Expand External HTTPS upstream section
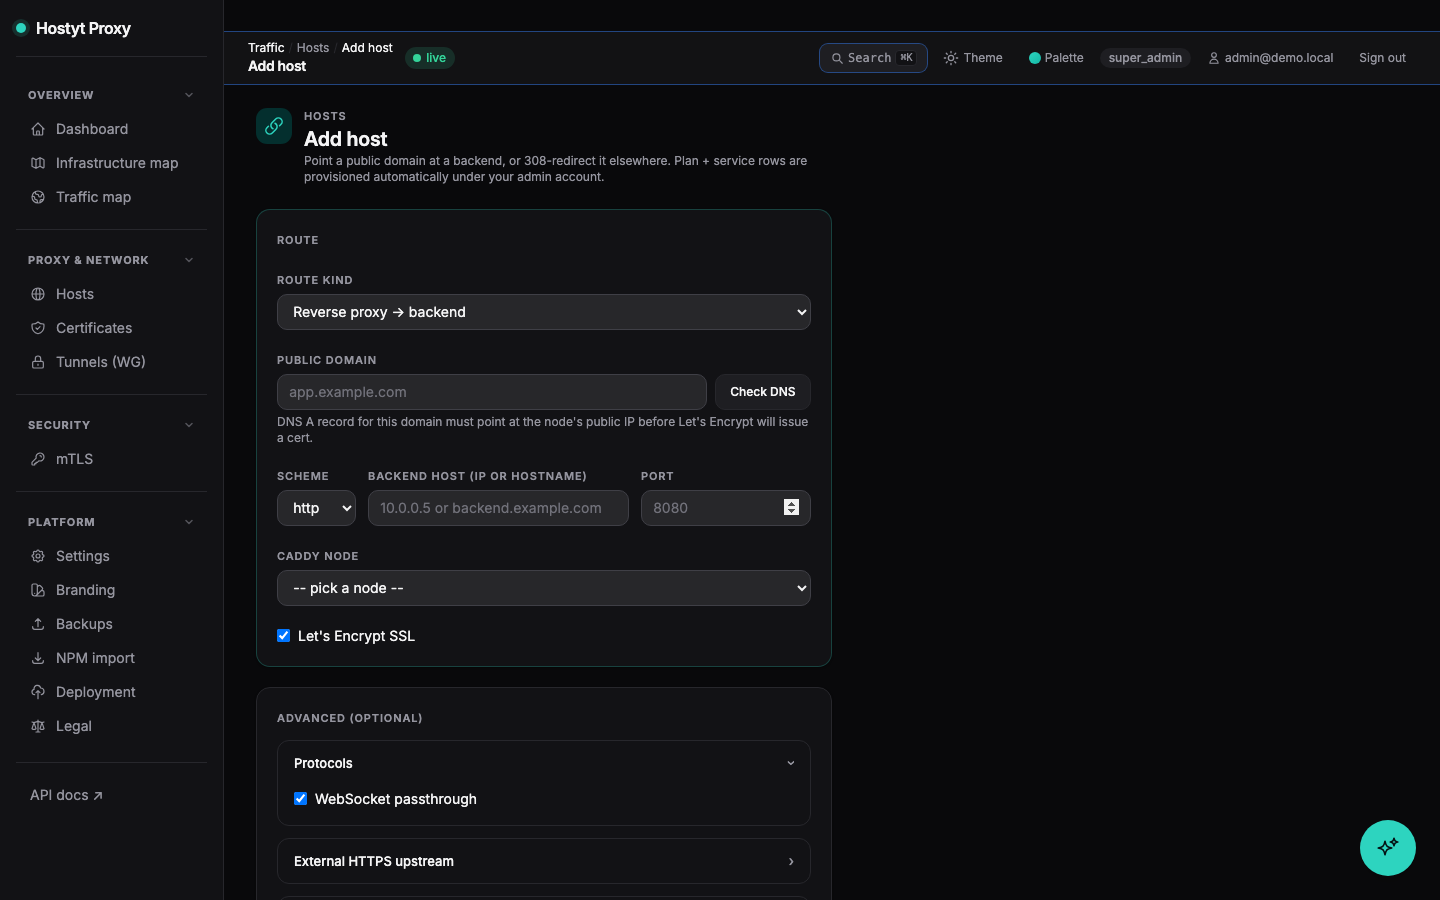 coord(544,861)
